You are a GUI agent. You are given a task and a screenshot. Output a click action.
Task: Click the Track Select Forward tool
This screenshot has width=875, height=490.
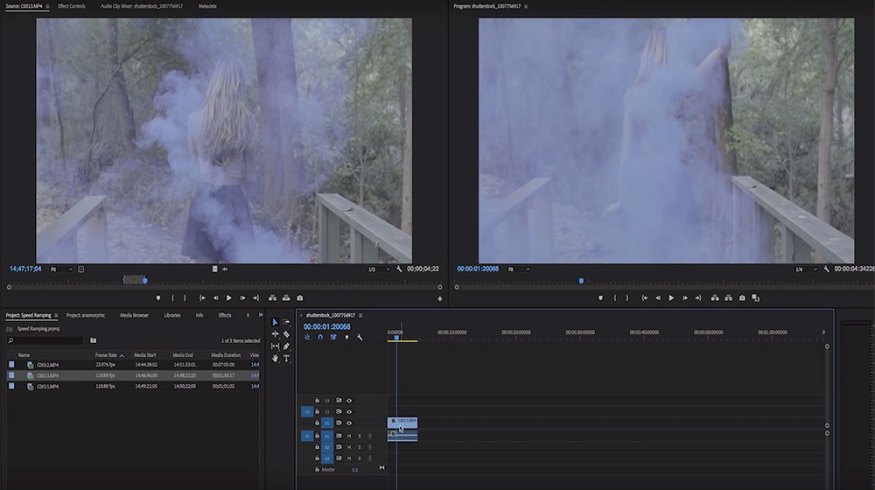(x=287, y=322)
